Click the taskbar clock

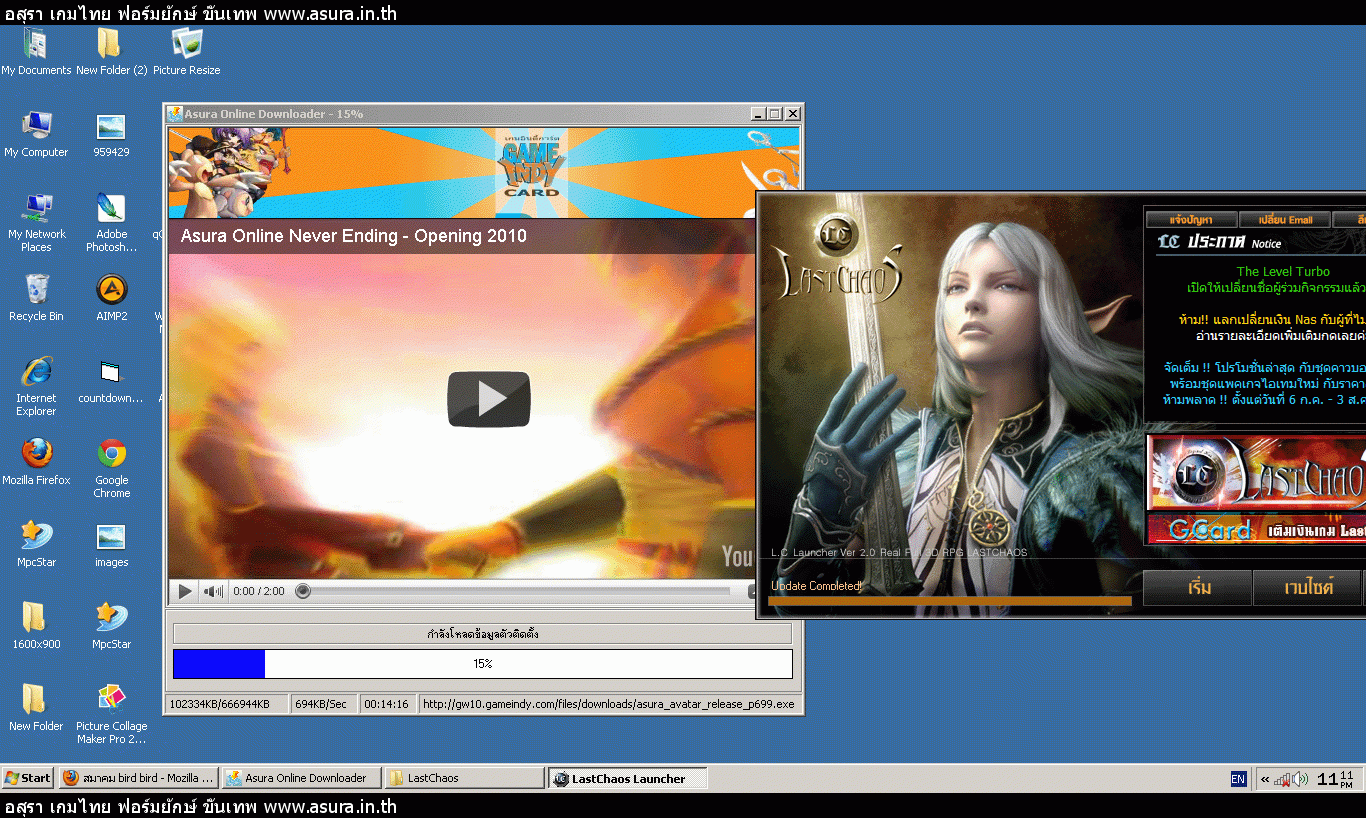[1336, 779]
